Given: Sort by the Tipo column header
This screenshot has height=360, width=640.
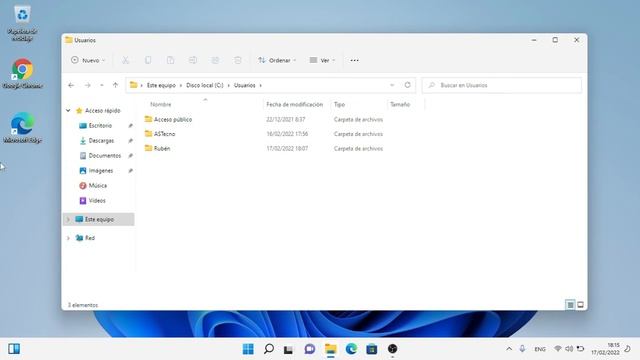Looking at the screenshot, I should click(339, 104).
